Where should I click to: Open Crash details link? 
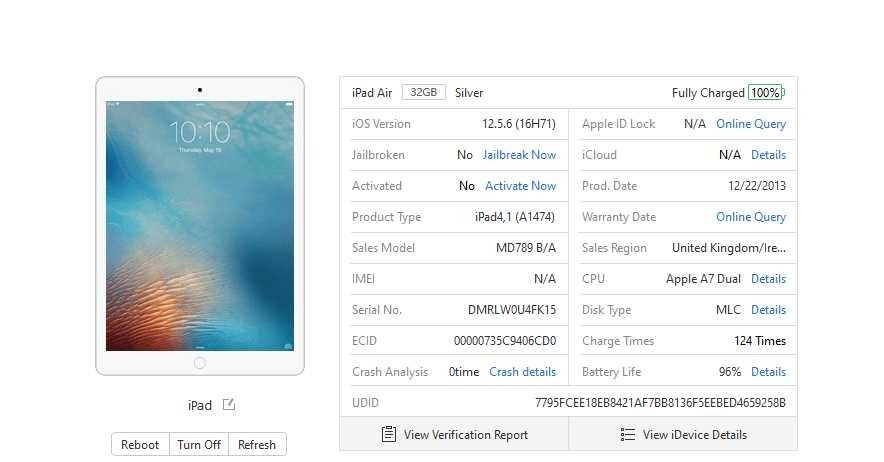coord(523,372)
